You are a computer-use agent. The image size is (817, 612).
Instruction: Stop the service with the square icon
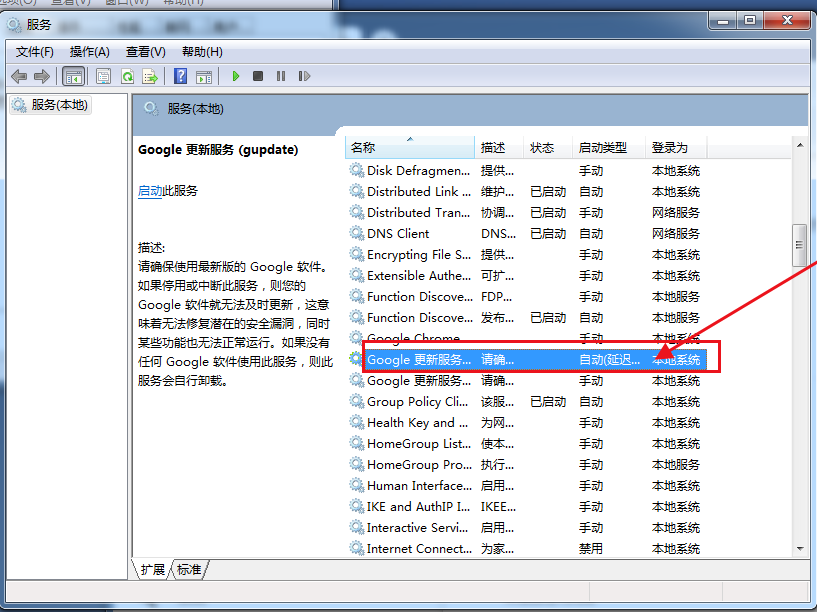258,77
